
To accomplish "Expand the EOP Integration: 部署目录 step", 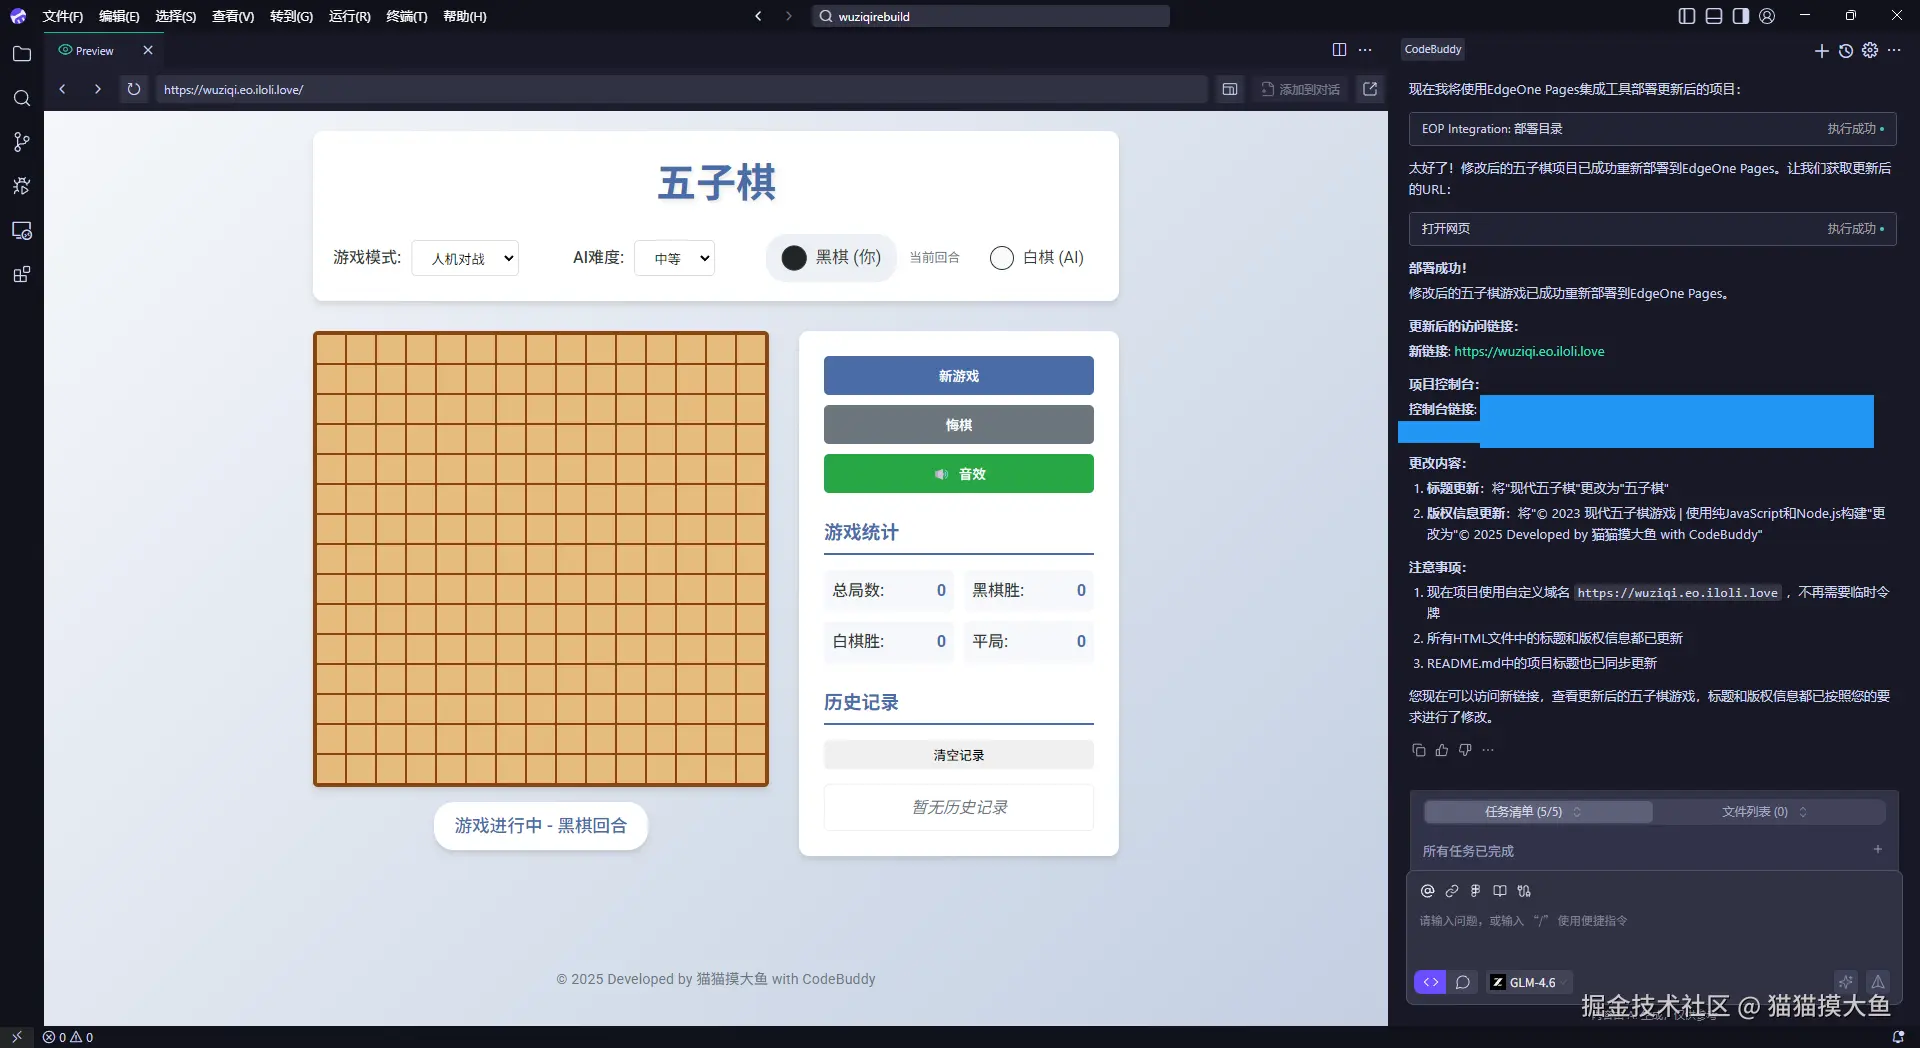I will (1652, 129).
